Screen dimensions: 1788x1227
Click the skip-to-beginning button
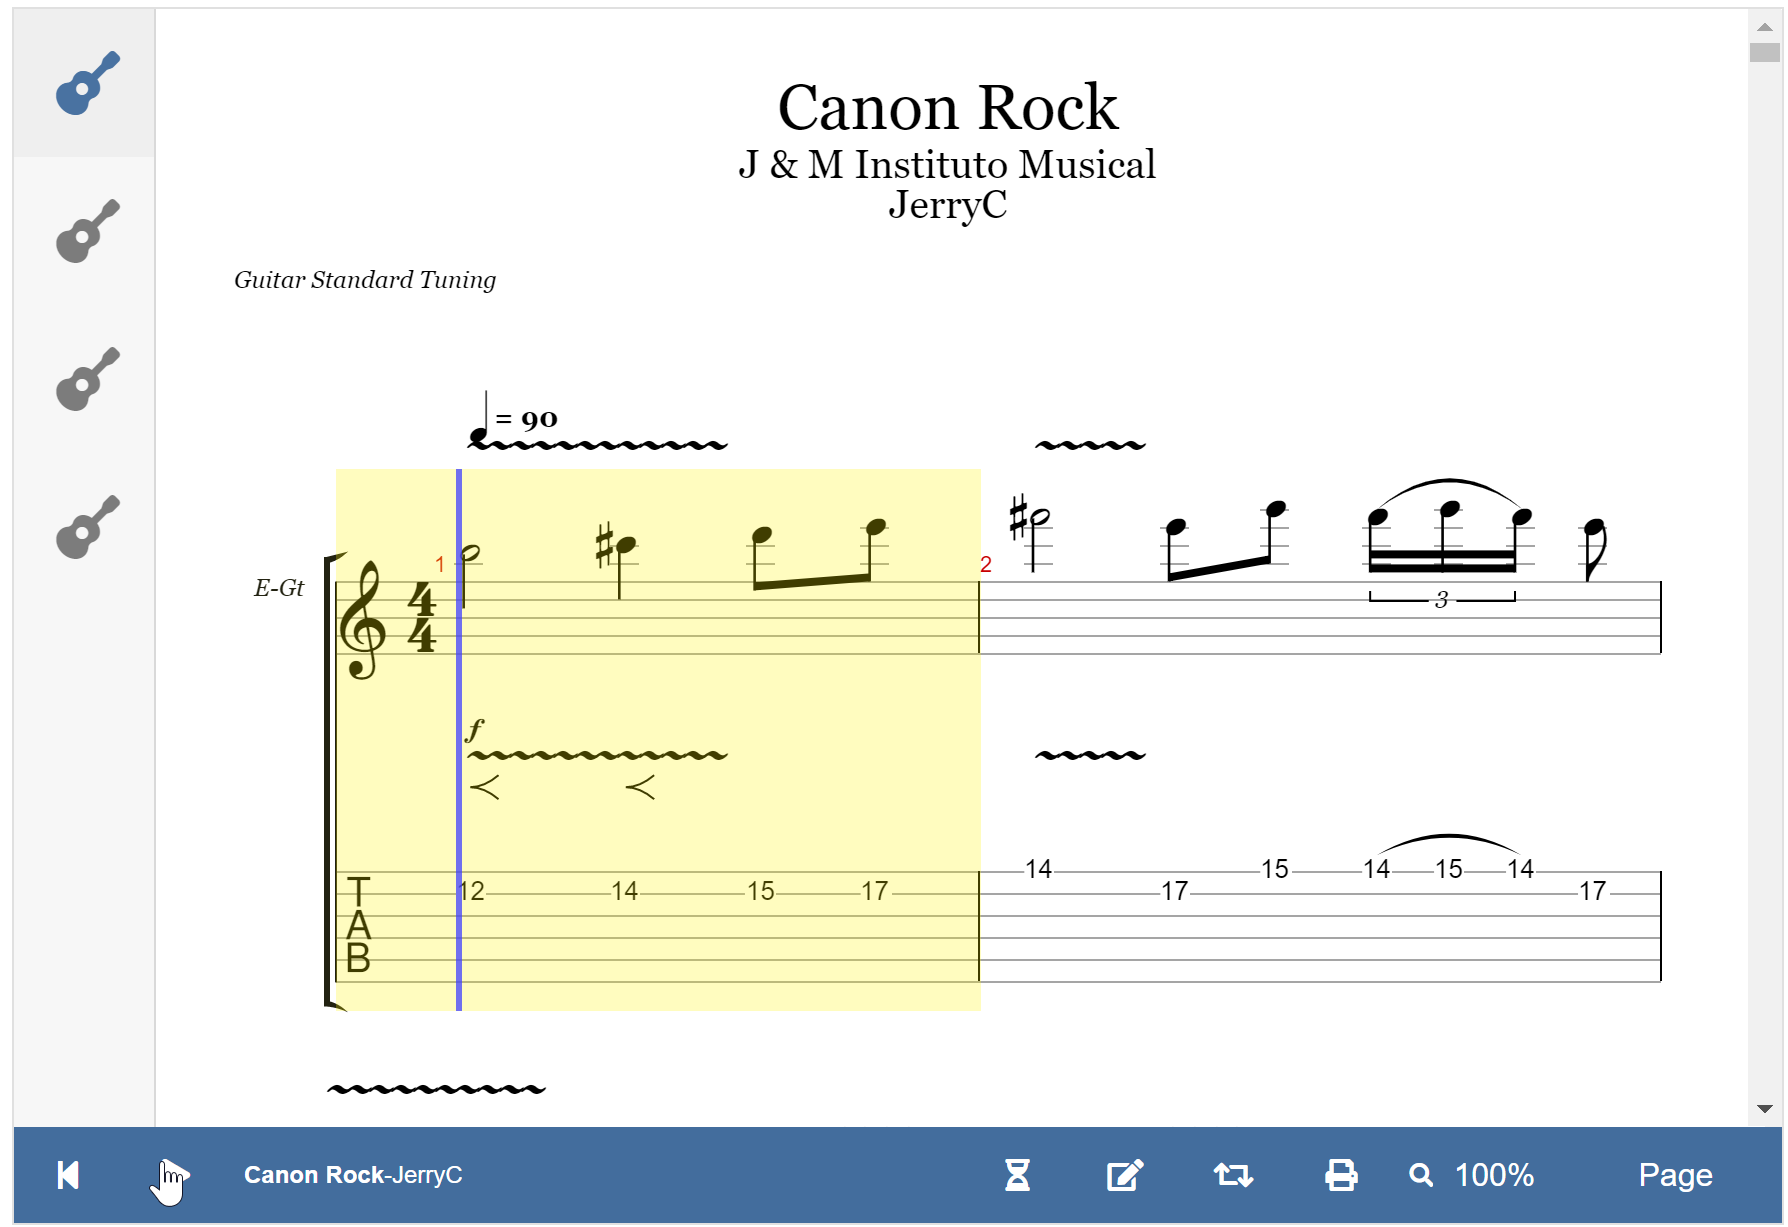tap(68, 1175)
